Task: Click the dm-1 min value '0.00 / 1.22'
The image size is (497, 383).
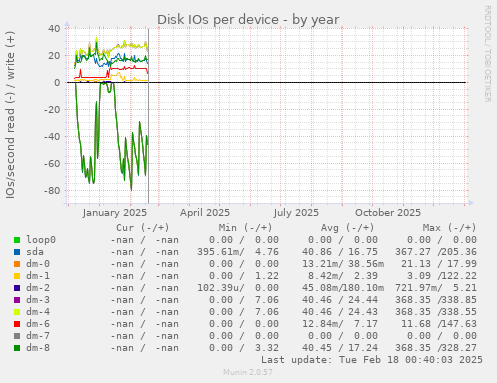Action: click(244, 276)
